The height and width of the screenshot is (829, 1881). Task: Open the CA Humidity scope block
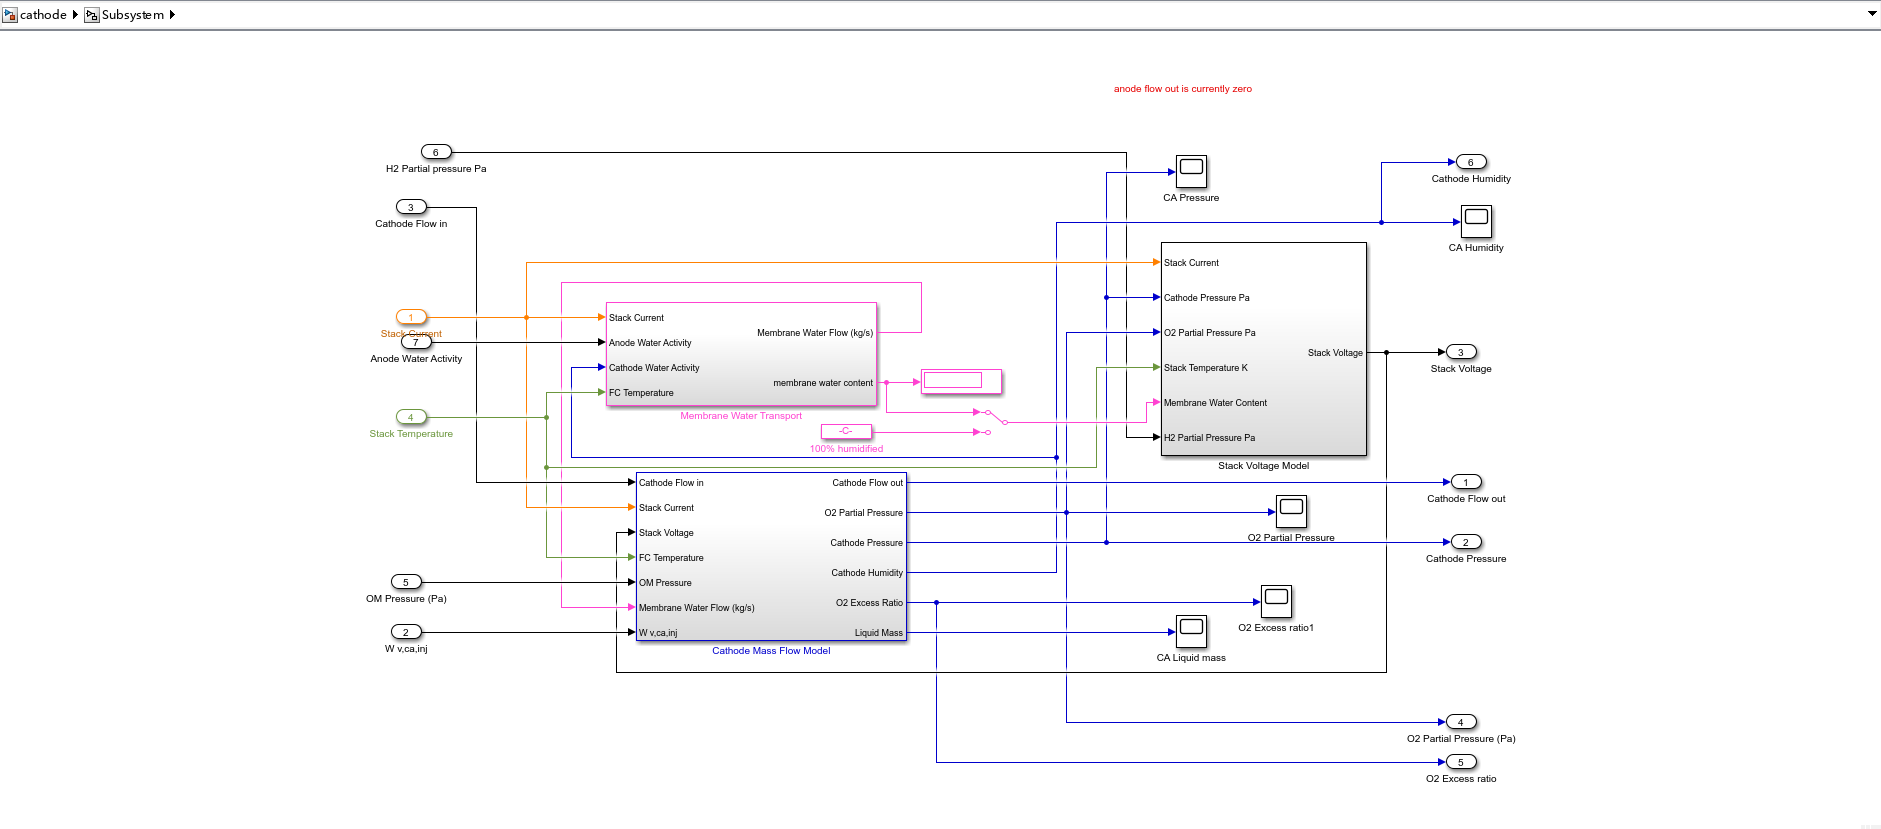pos(1476,221)
